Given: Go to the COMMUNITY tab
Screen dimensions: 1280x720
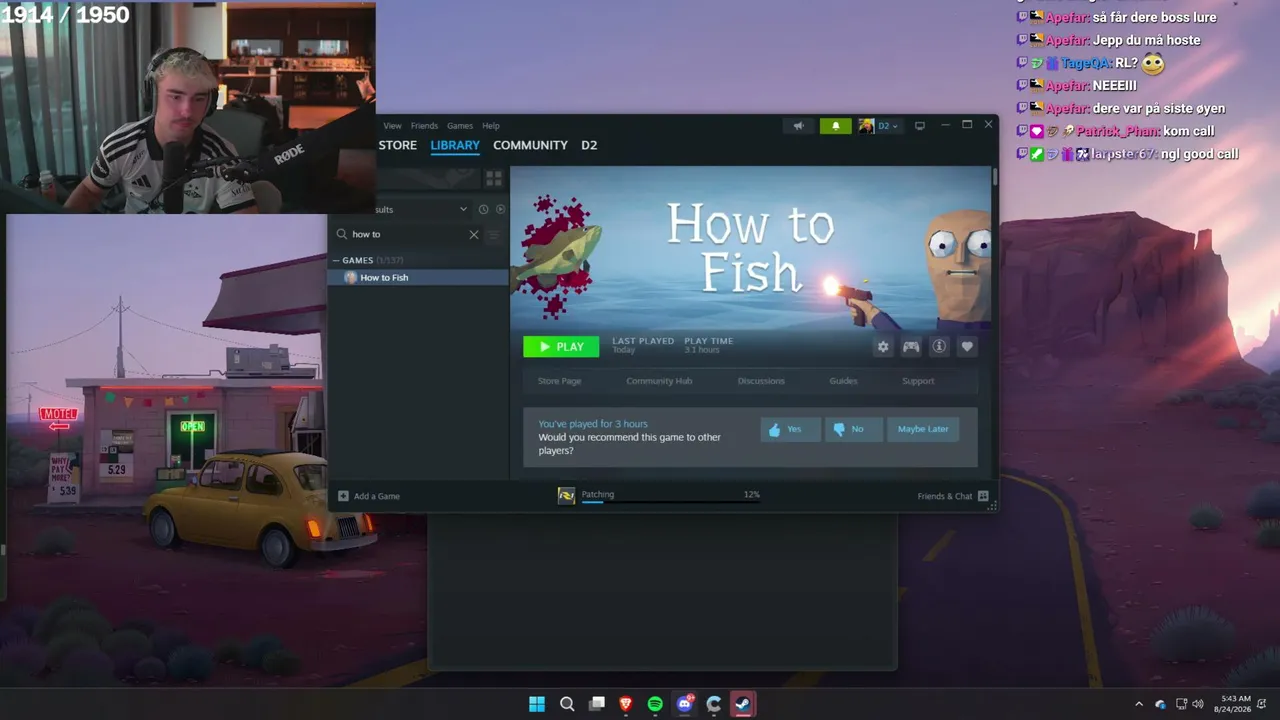Looking at the screenshot, I should (530, 145).
